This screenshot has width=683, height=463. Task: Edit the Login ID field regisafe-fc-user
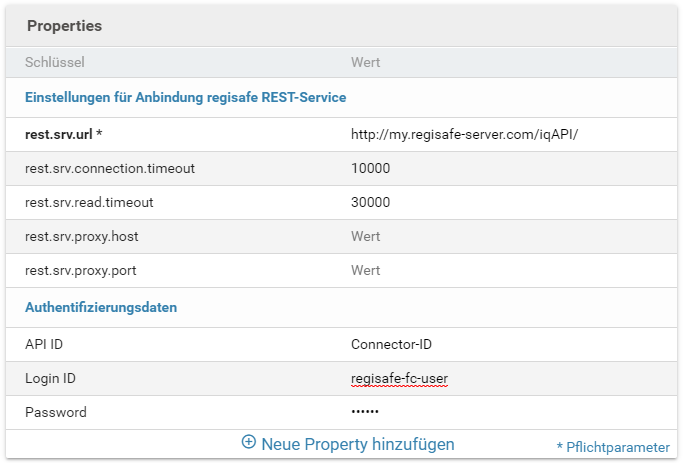(399, 378)
